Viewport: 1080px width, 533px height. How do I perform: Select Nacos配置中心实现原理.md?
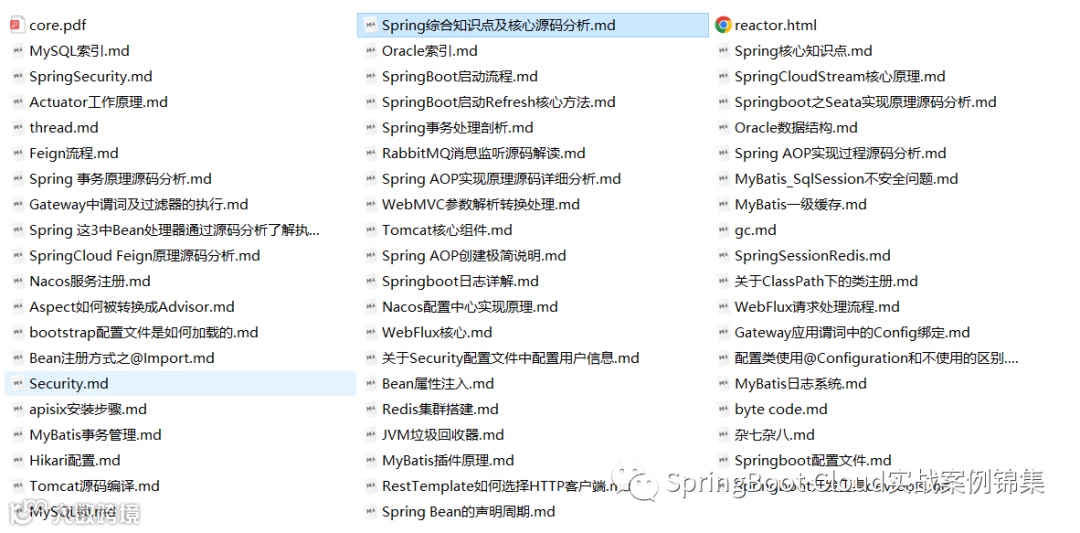point(470,306)
